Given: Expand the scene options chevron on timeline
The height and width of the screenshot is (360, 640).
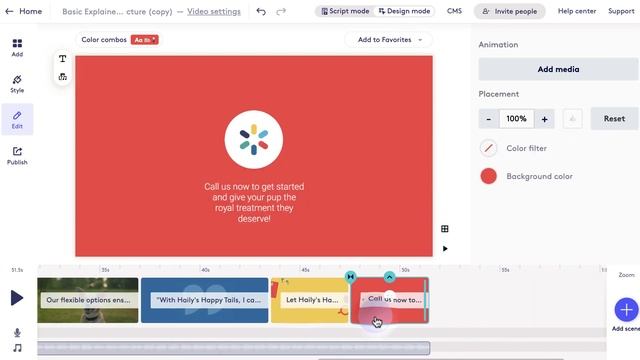Looking at the screenshot, I should point(389,277).
